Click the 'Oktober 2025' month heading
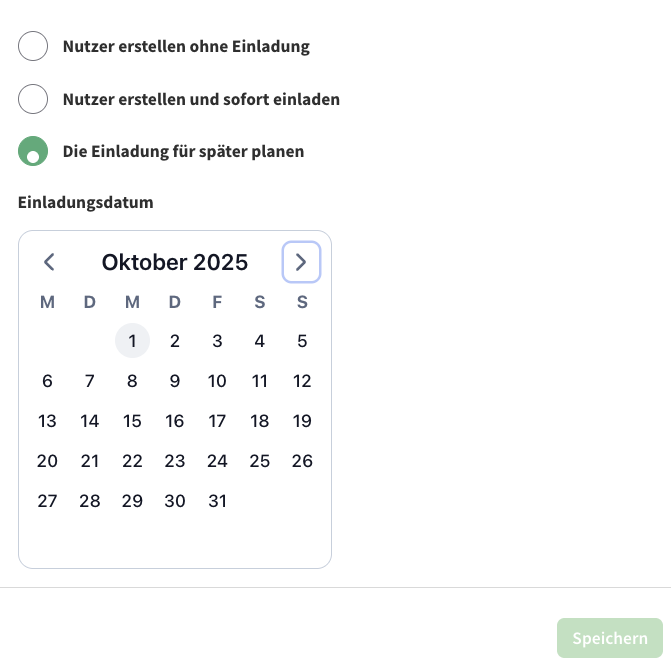The width and height of the screenshot is (671, 670). (175, 263)
